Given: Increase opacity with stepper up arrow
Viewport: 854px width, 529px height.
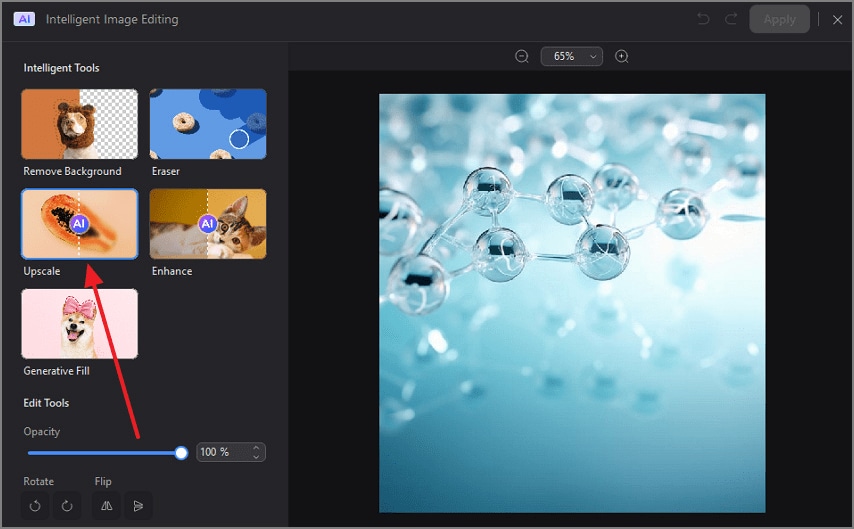Looking at the screenshot, I should 256,448.
